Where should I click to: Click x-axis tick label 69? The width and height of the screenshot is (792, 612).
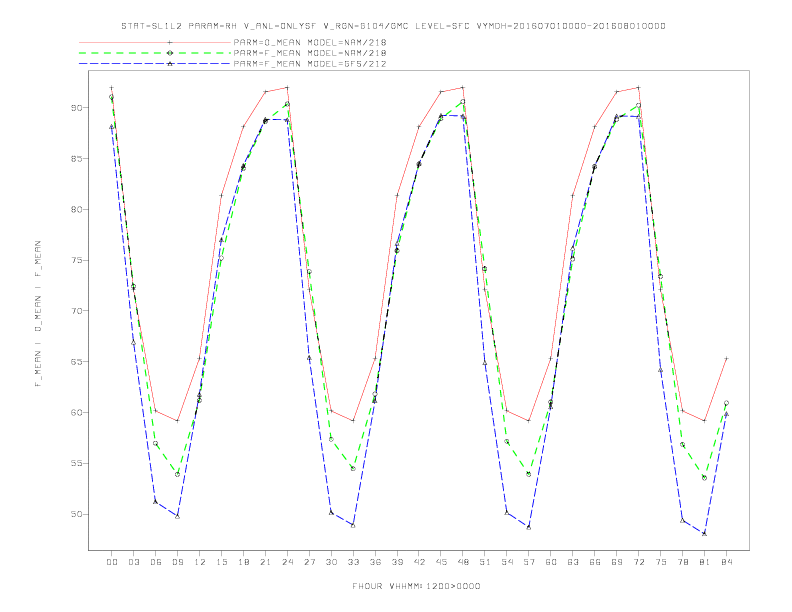point(617,562)
